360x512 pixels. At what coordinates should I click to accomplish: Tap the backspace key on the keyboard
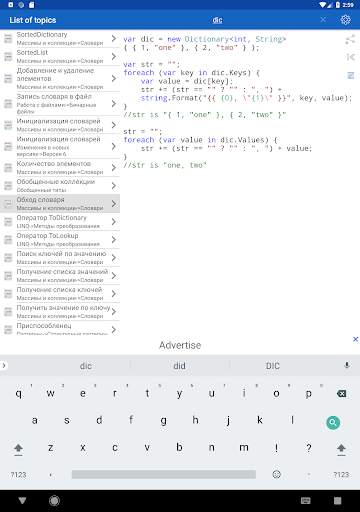341,394
